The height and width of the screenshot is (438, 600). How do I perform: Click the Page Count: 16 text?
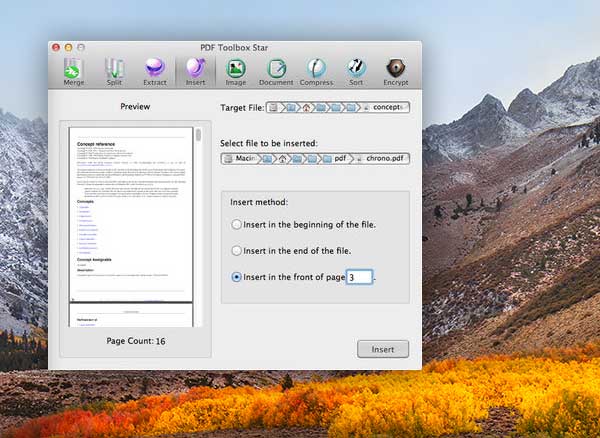tap(136, 341)
